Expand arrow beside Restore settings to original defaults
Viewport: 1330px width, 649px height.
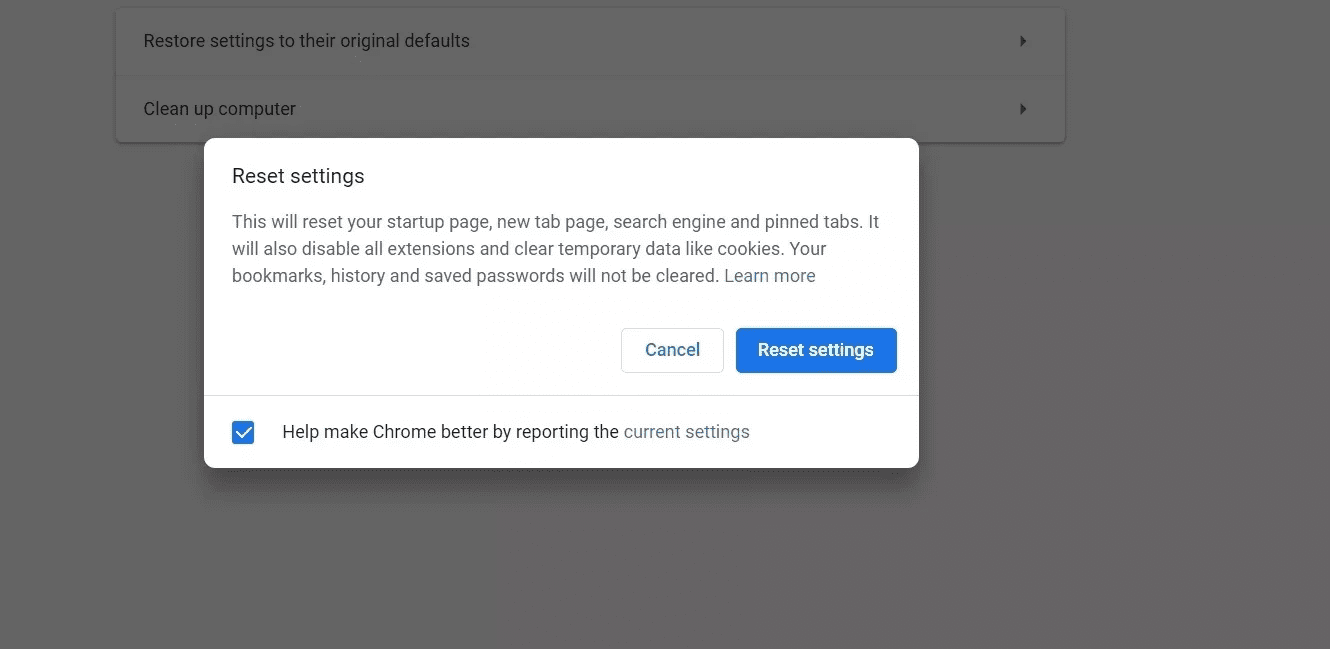1023,41
